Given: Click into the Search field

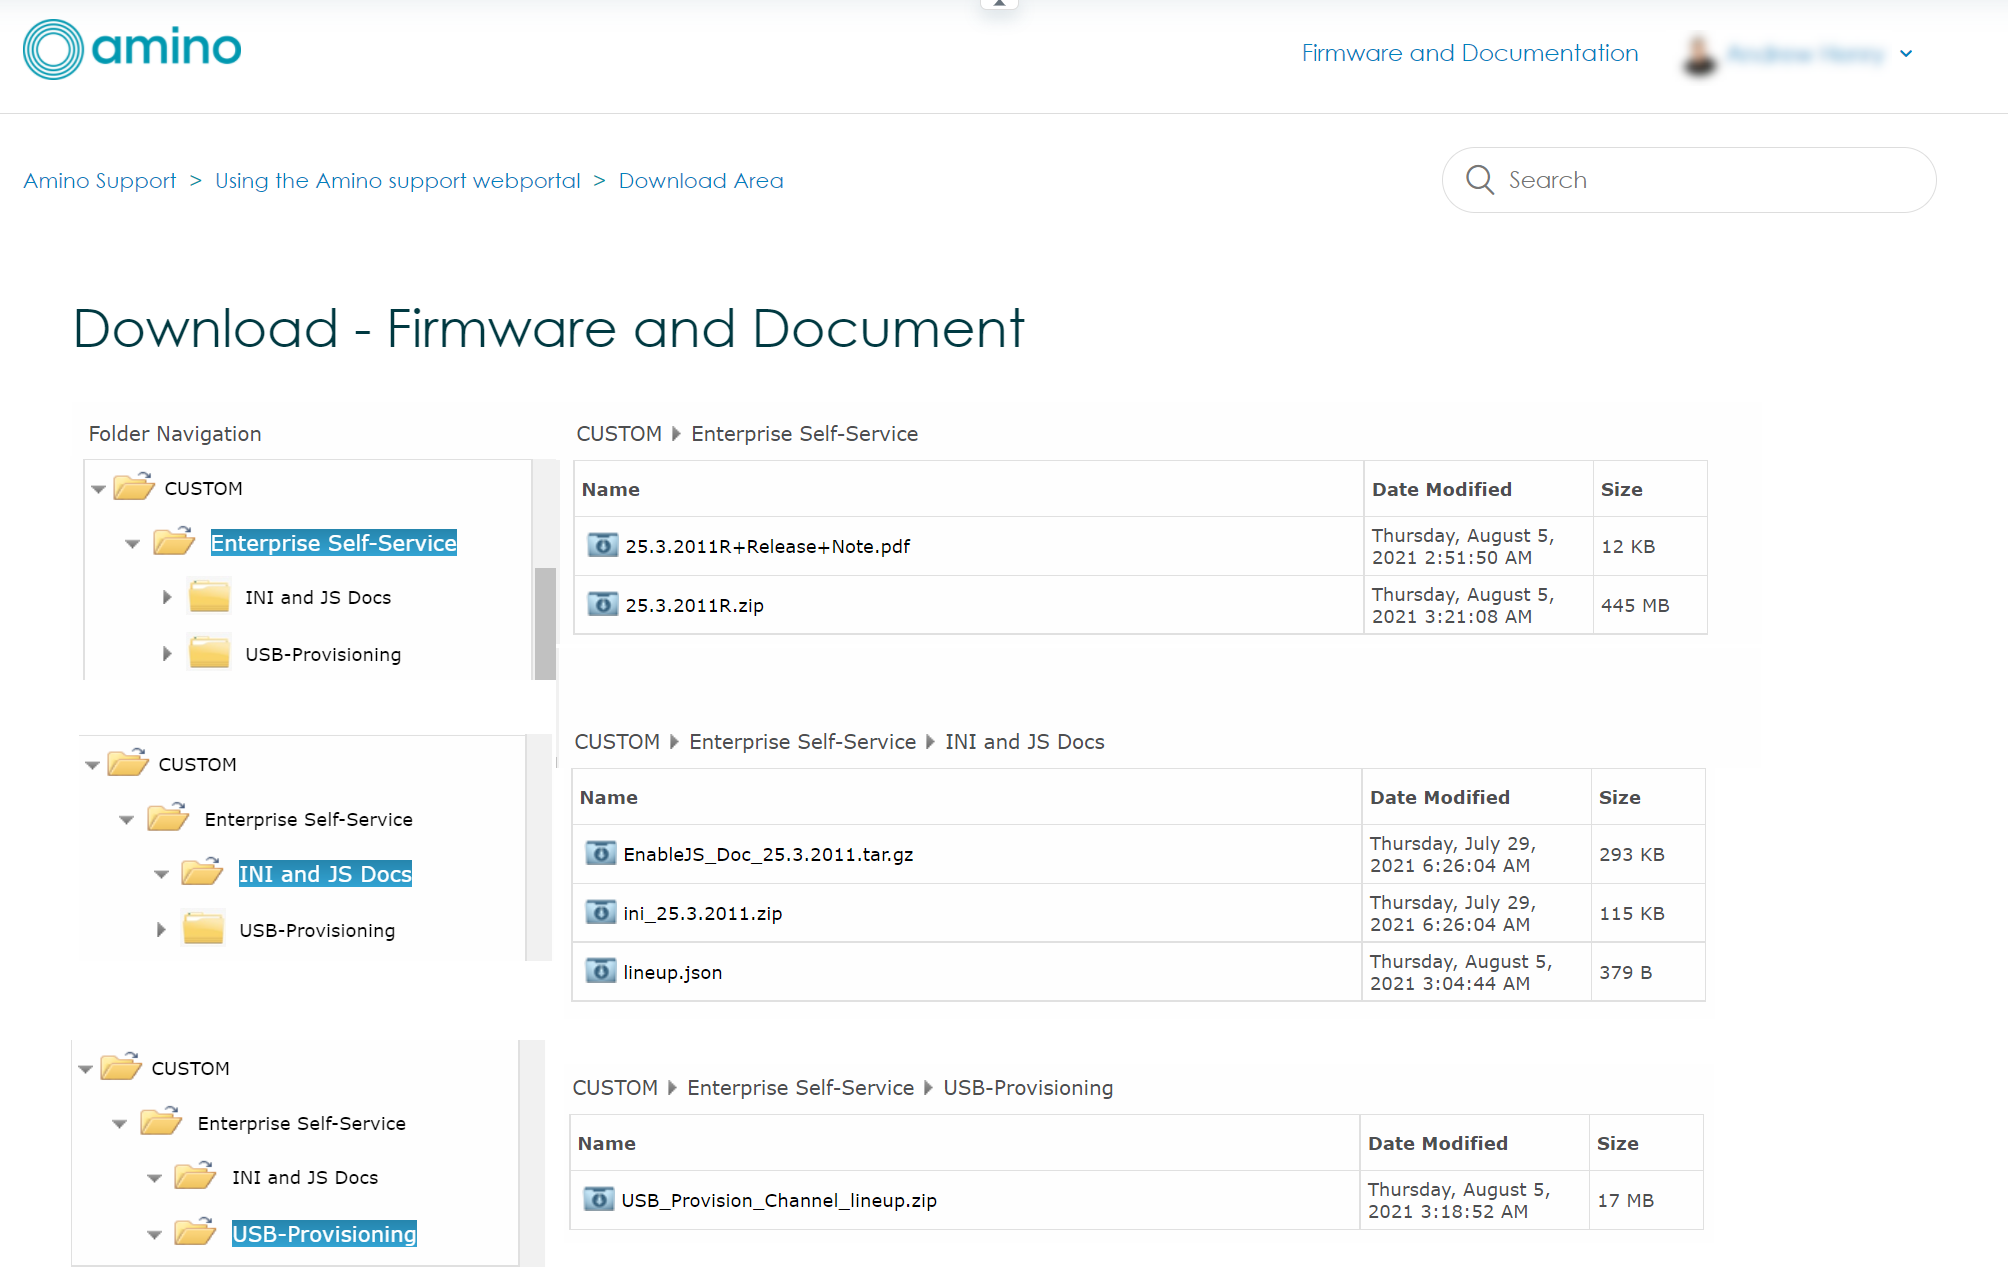Looking at the screenshot, I should click(x=1689, y=180).
